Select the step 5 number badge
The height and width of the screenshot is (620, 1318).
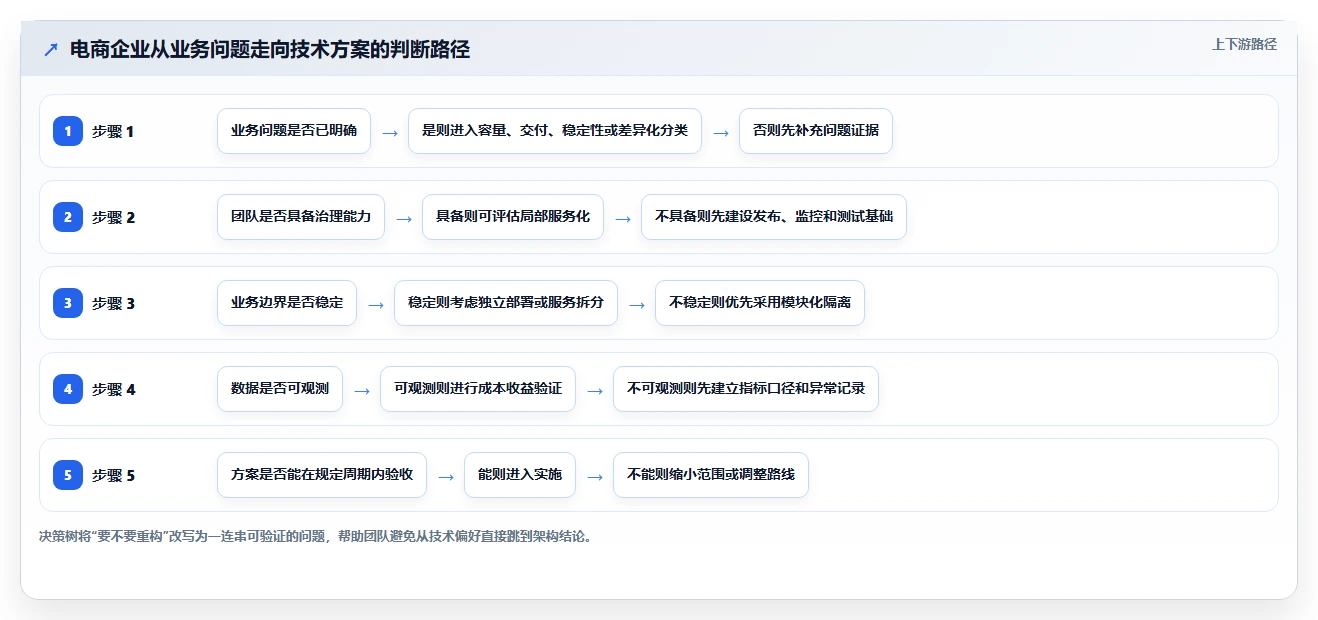tap(68, 475)
